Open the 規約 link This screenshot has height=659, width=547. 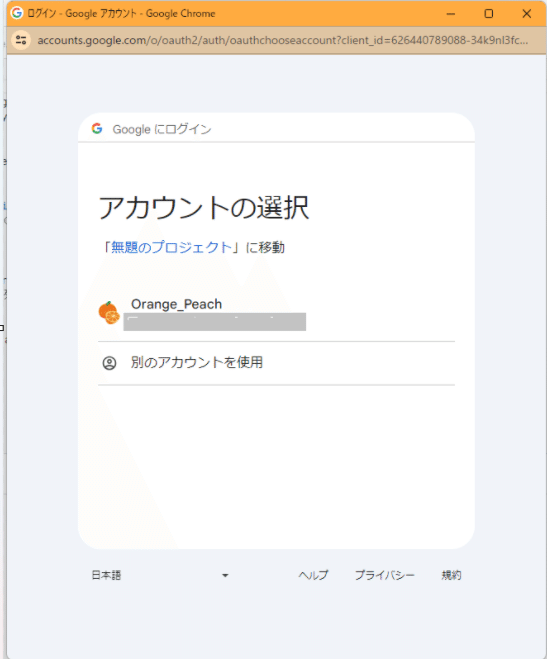pos(451,575)
